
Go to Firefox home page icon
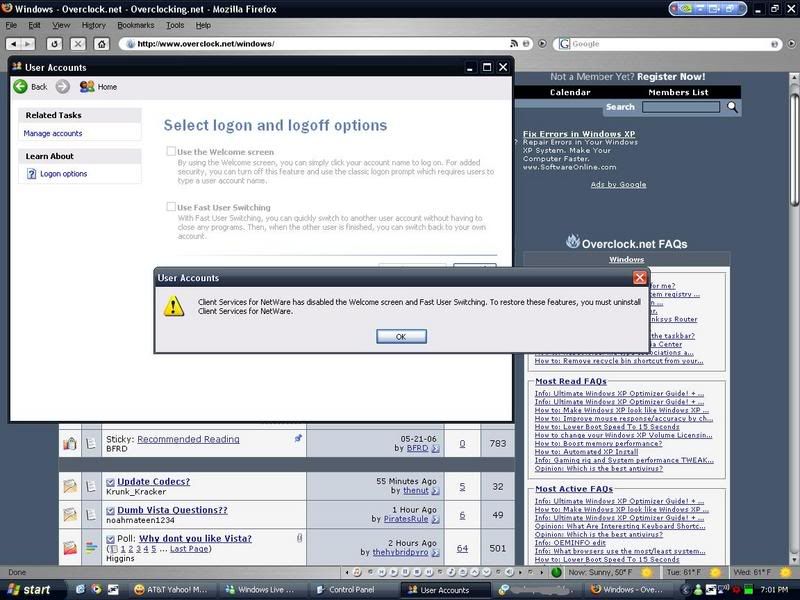[102, 44]
